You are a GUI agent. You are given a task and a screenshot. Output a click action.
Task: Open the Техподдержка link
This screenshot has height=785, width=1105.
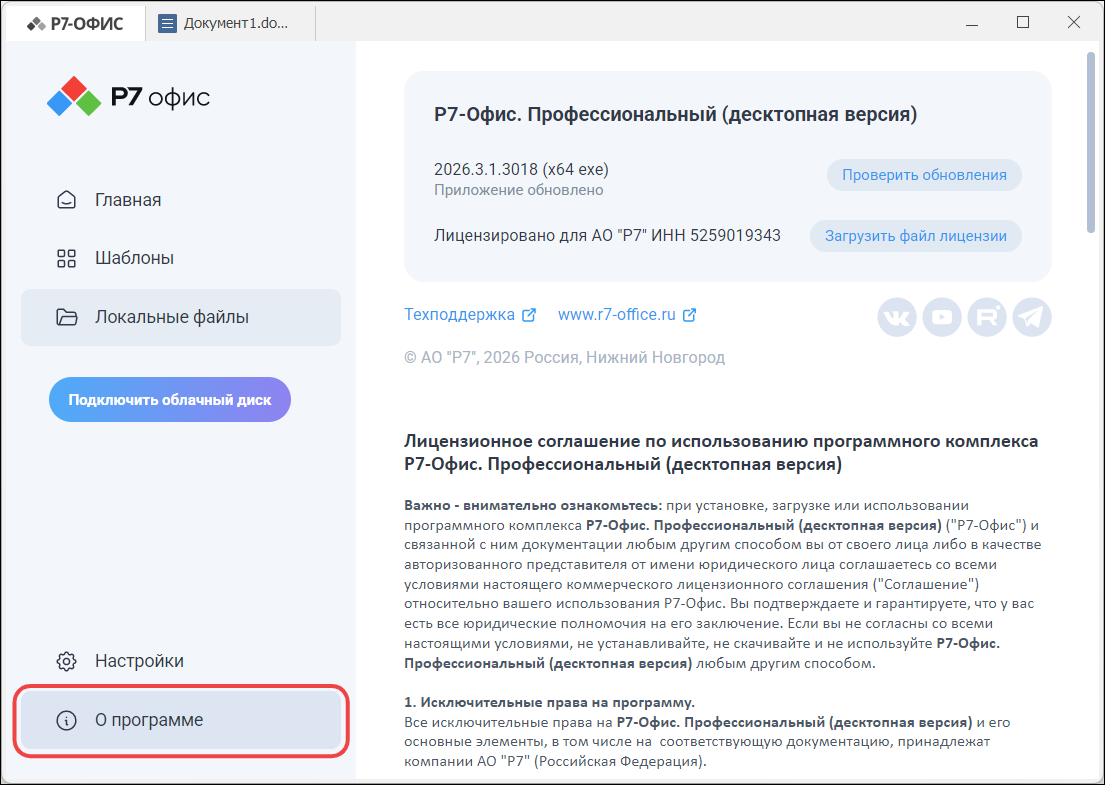(459, 314)
